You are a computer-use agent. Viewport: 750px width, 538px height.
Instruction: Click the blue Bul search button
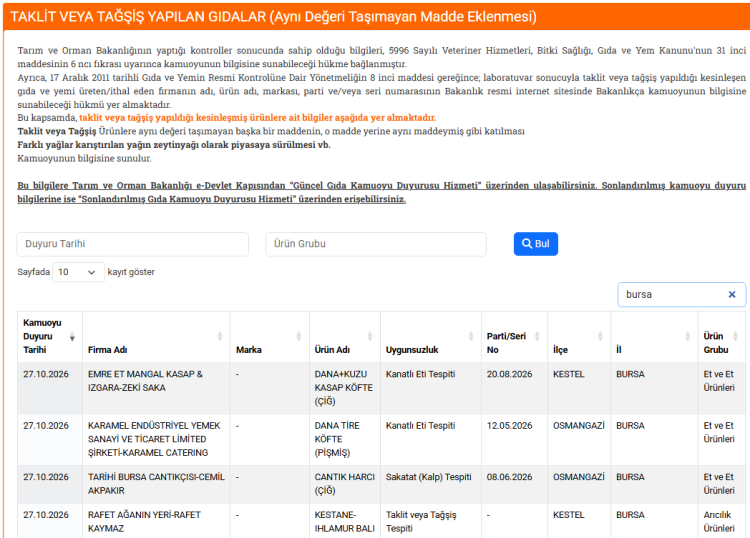[x=535, y=244]
